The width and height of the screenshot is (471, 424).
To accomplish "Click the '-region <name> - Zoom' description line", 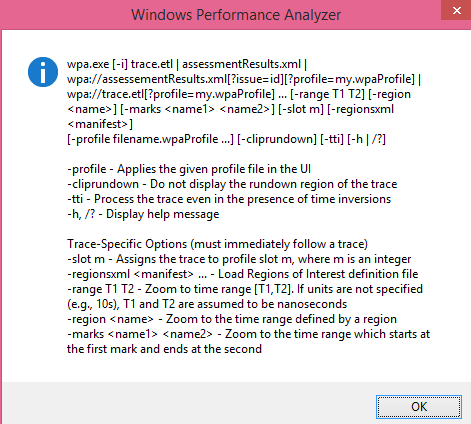I will (x=232, y=319).
